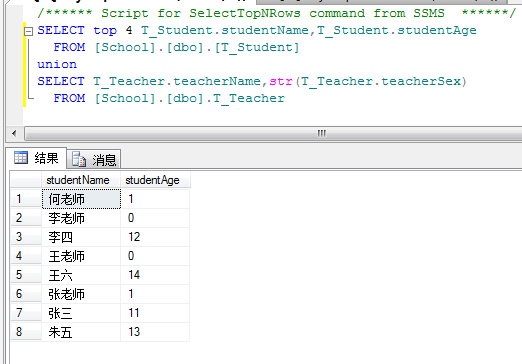The image size is (522, 364).
Task: Click 'top' keyword in first SELECT
Action: (105, 31)
